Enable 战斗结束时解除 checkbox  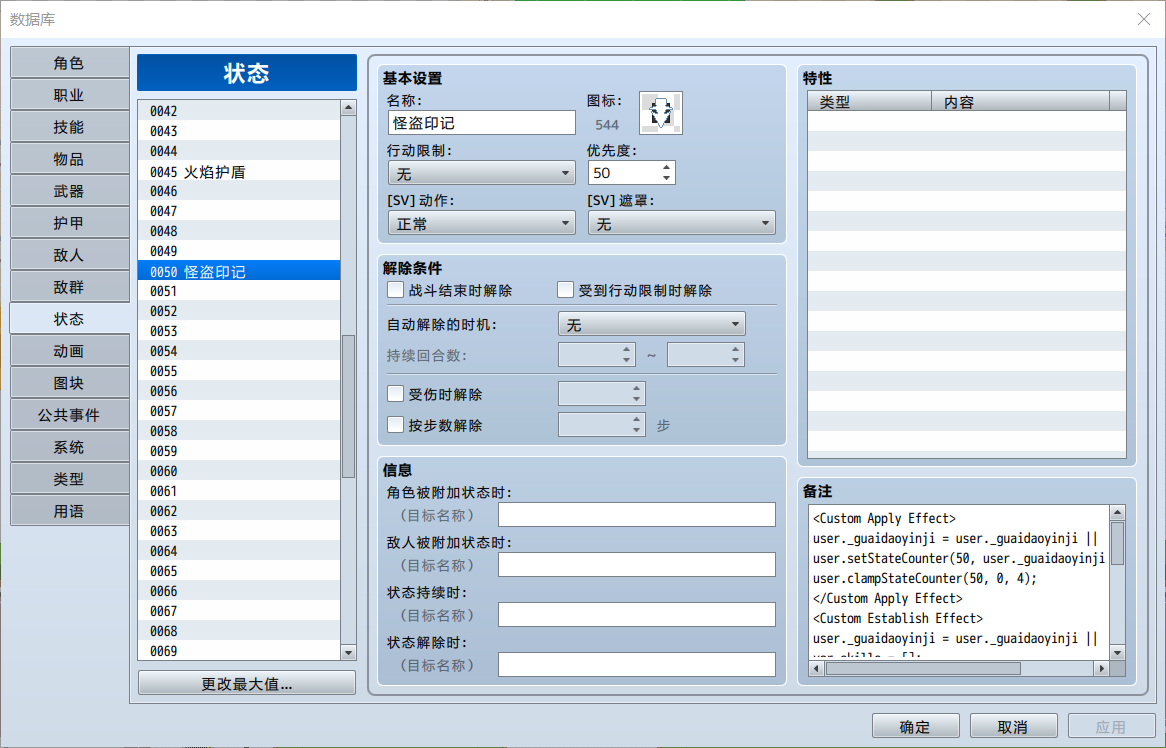pyautogui.click(x=396, y=290)
